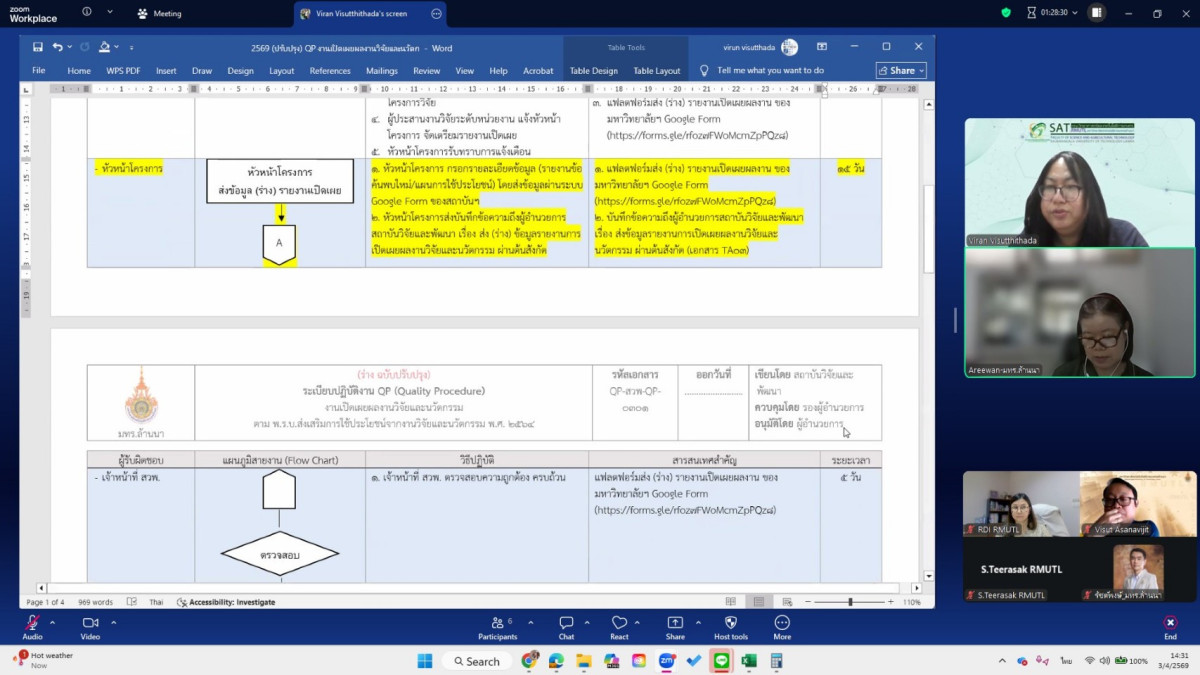
Task: Click the Save icon in Word
Action: (37, 47)
